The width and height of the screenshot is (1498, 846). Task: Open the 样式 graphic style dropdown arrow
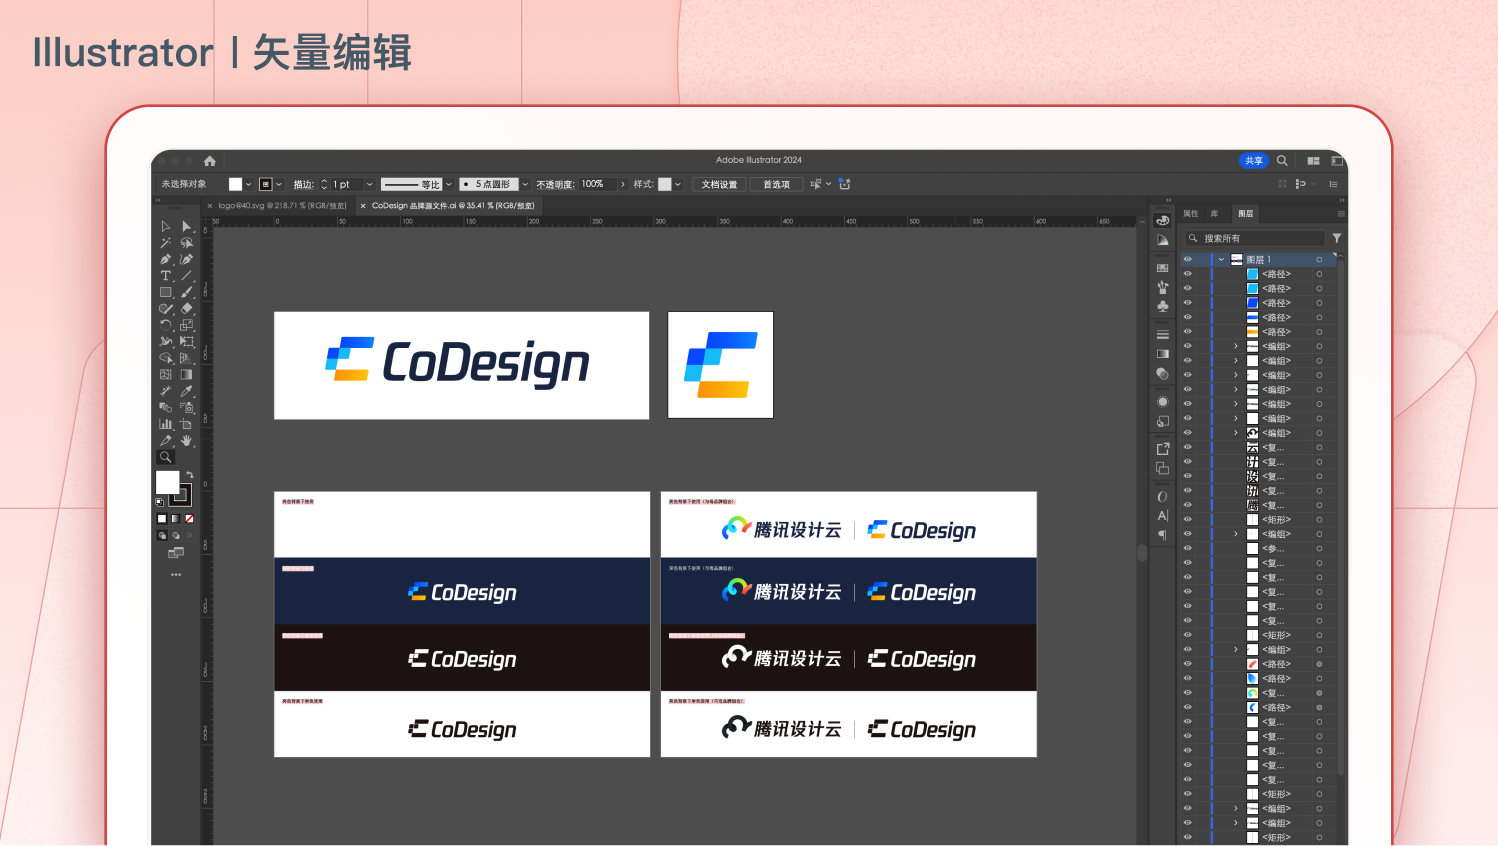coord(678,184)
